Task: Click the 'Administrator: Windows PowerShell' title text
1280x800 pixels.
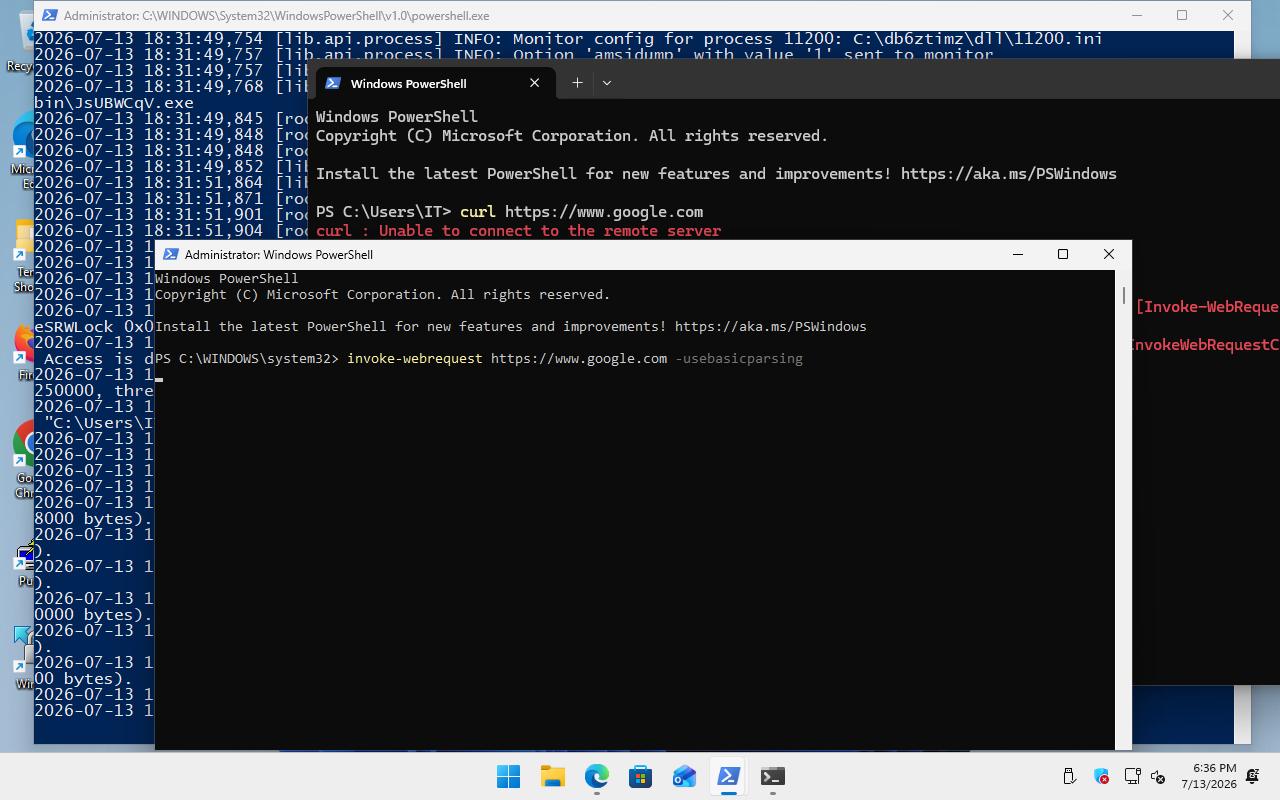Action: pyautogui.click(x=279, y=254)
